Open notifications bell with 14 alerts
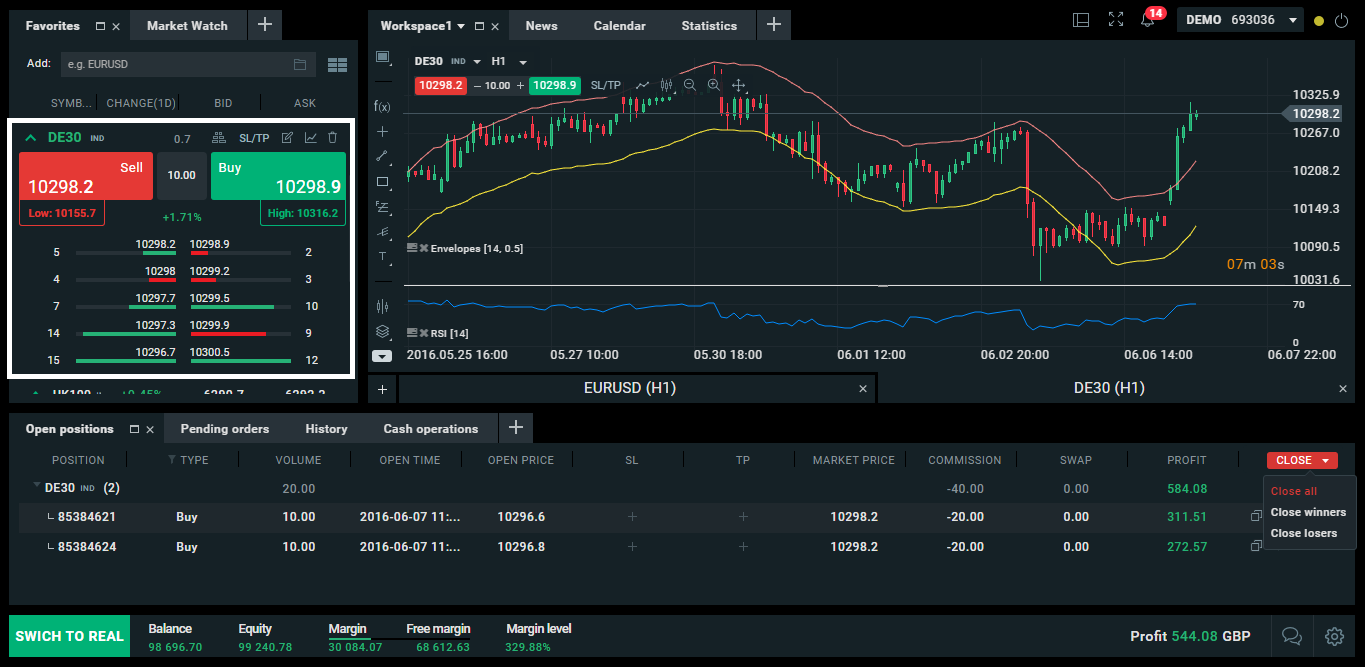The height and width of the screenshot is (667, 1365). point(1148,20)
